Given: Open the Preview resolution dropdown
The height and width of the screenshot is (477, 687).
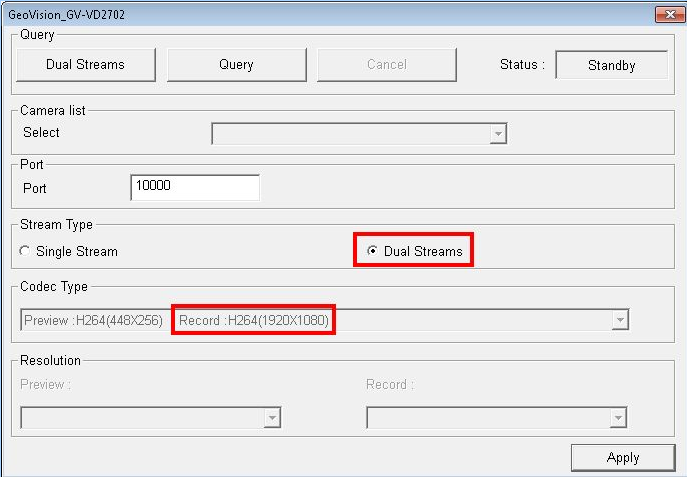Looking at the screenshot, I should 150,417.
